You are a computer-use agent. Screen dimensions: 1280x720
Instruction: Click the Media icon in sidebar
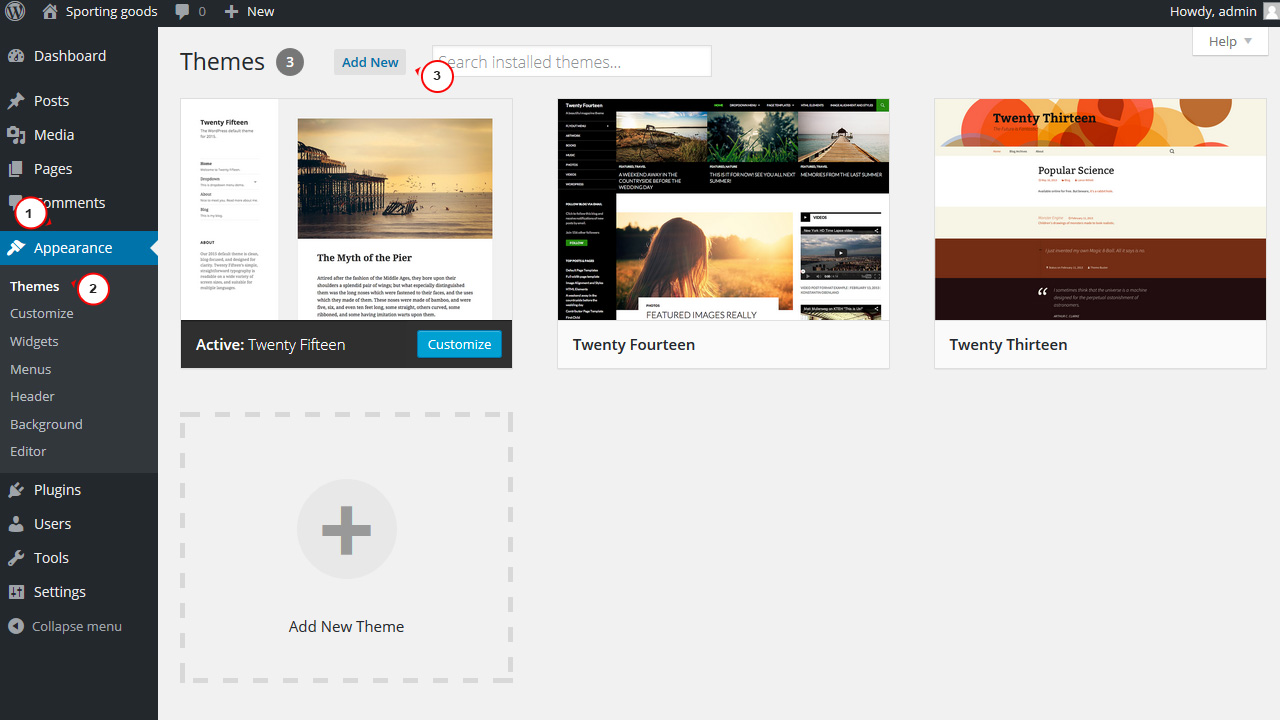(x=16, y=135)
